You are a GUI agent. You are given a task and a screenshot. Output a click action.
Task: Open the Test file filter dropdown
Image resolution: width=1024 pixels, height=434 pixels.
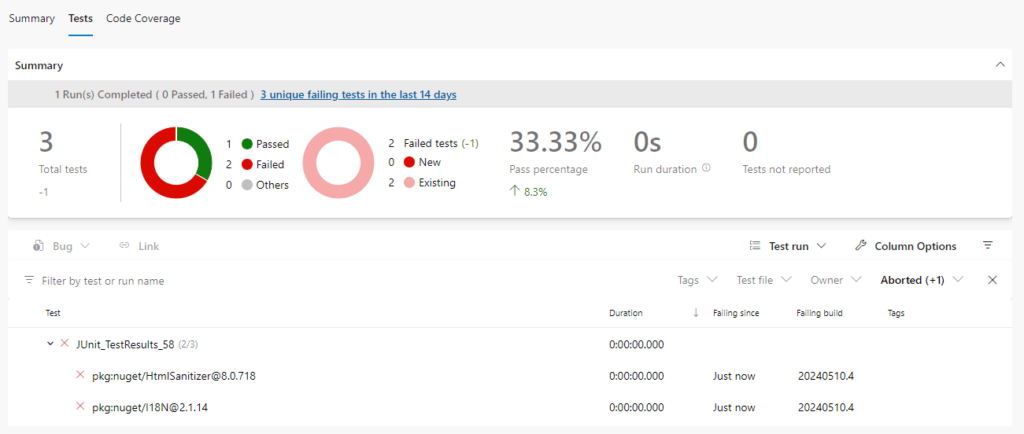(x=764, y=280)
